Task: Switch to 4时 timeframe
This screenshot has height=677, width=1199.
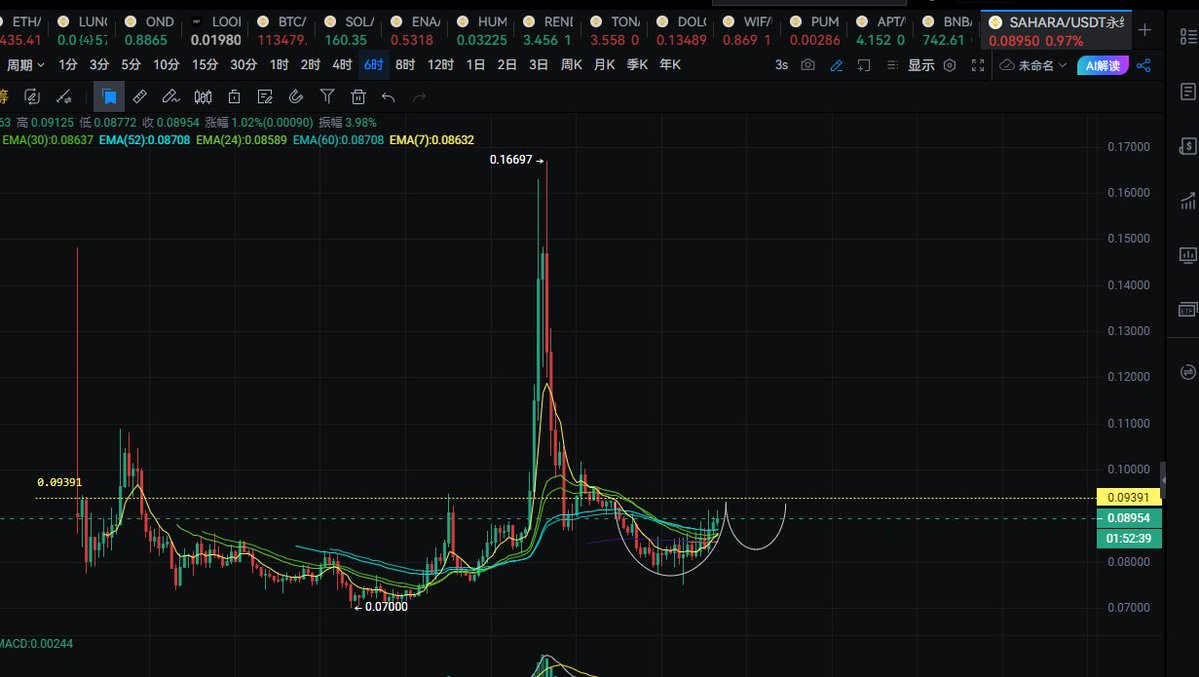Action: click(342, 65)
